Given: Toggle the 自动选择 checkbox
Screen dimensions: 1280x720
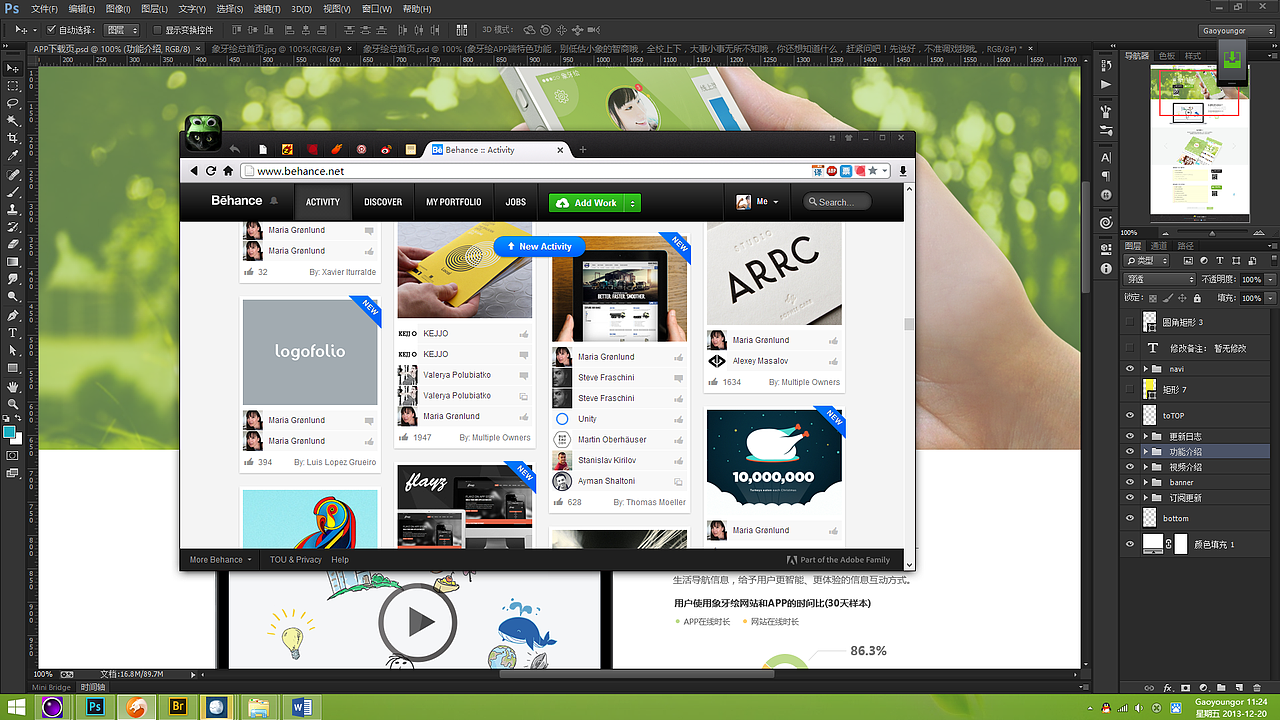Looking at the screenshot, I should [x=51, y=30].
